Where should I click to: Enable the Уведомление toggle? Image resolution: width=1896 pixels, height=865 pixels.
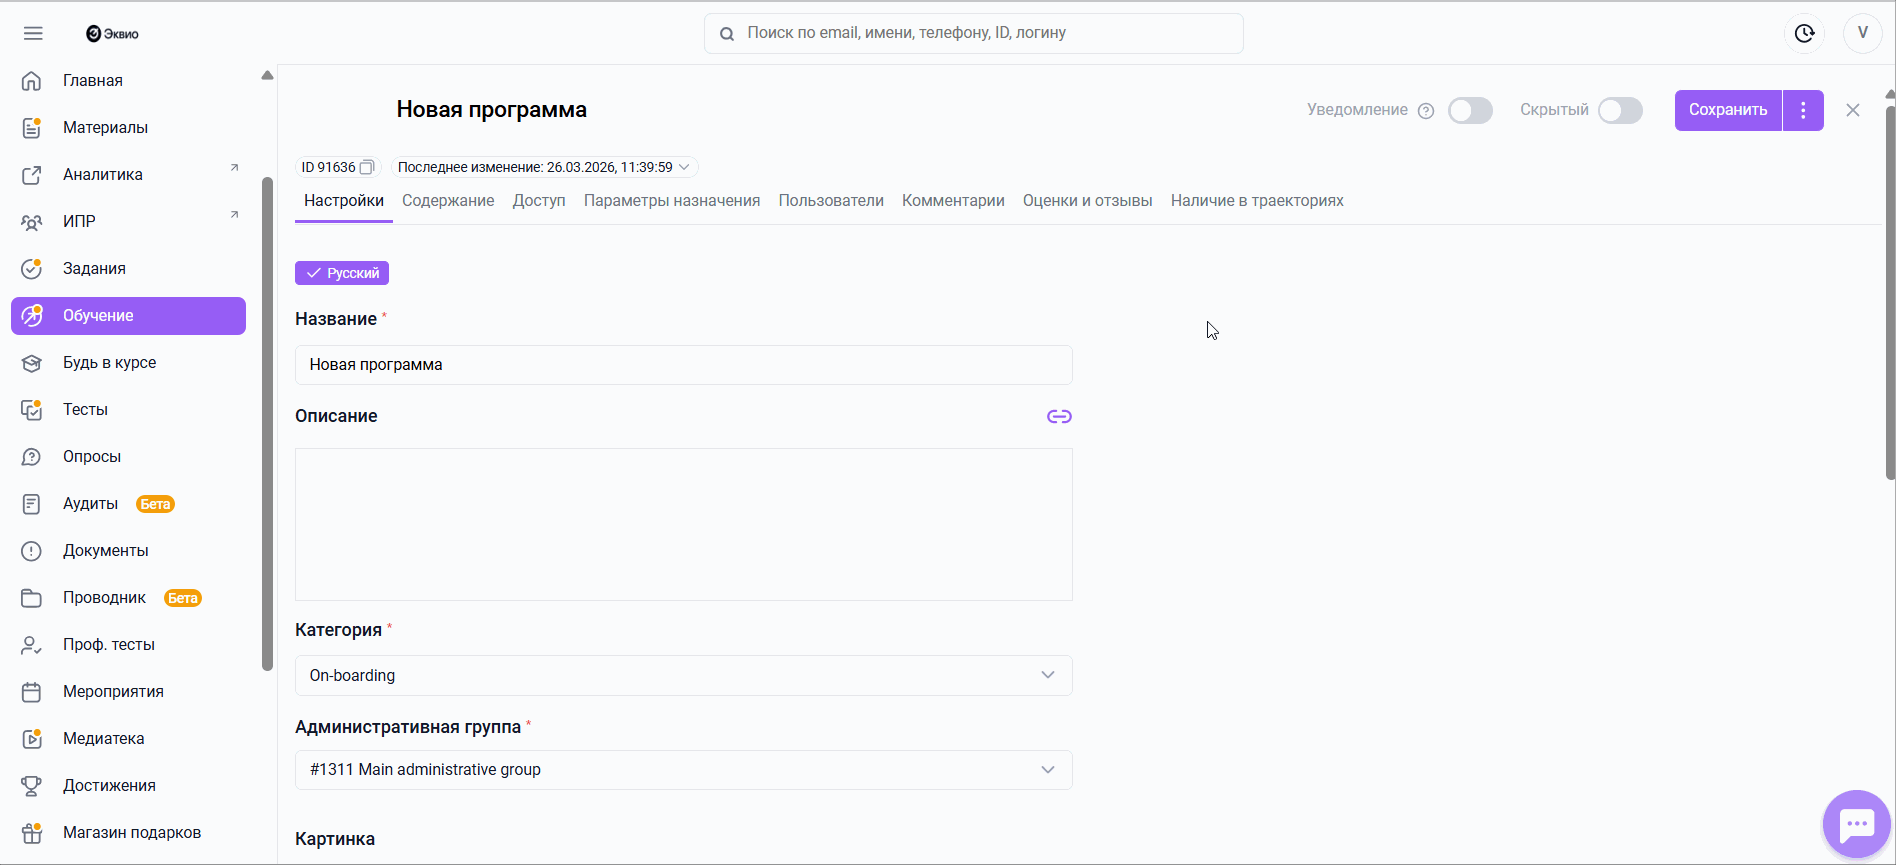click(1470, 110)
